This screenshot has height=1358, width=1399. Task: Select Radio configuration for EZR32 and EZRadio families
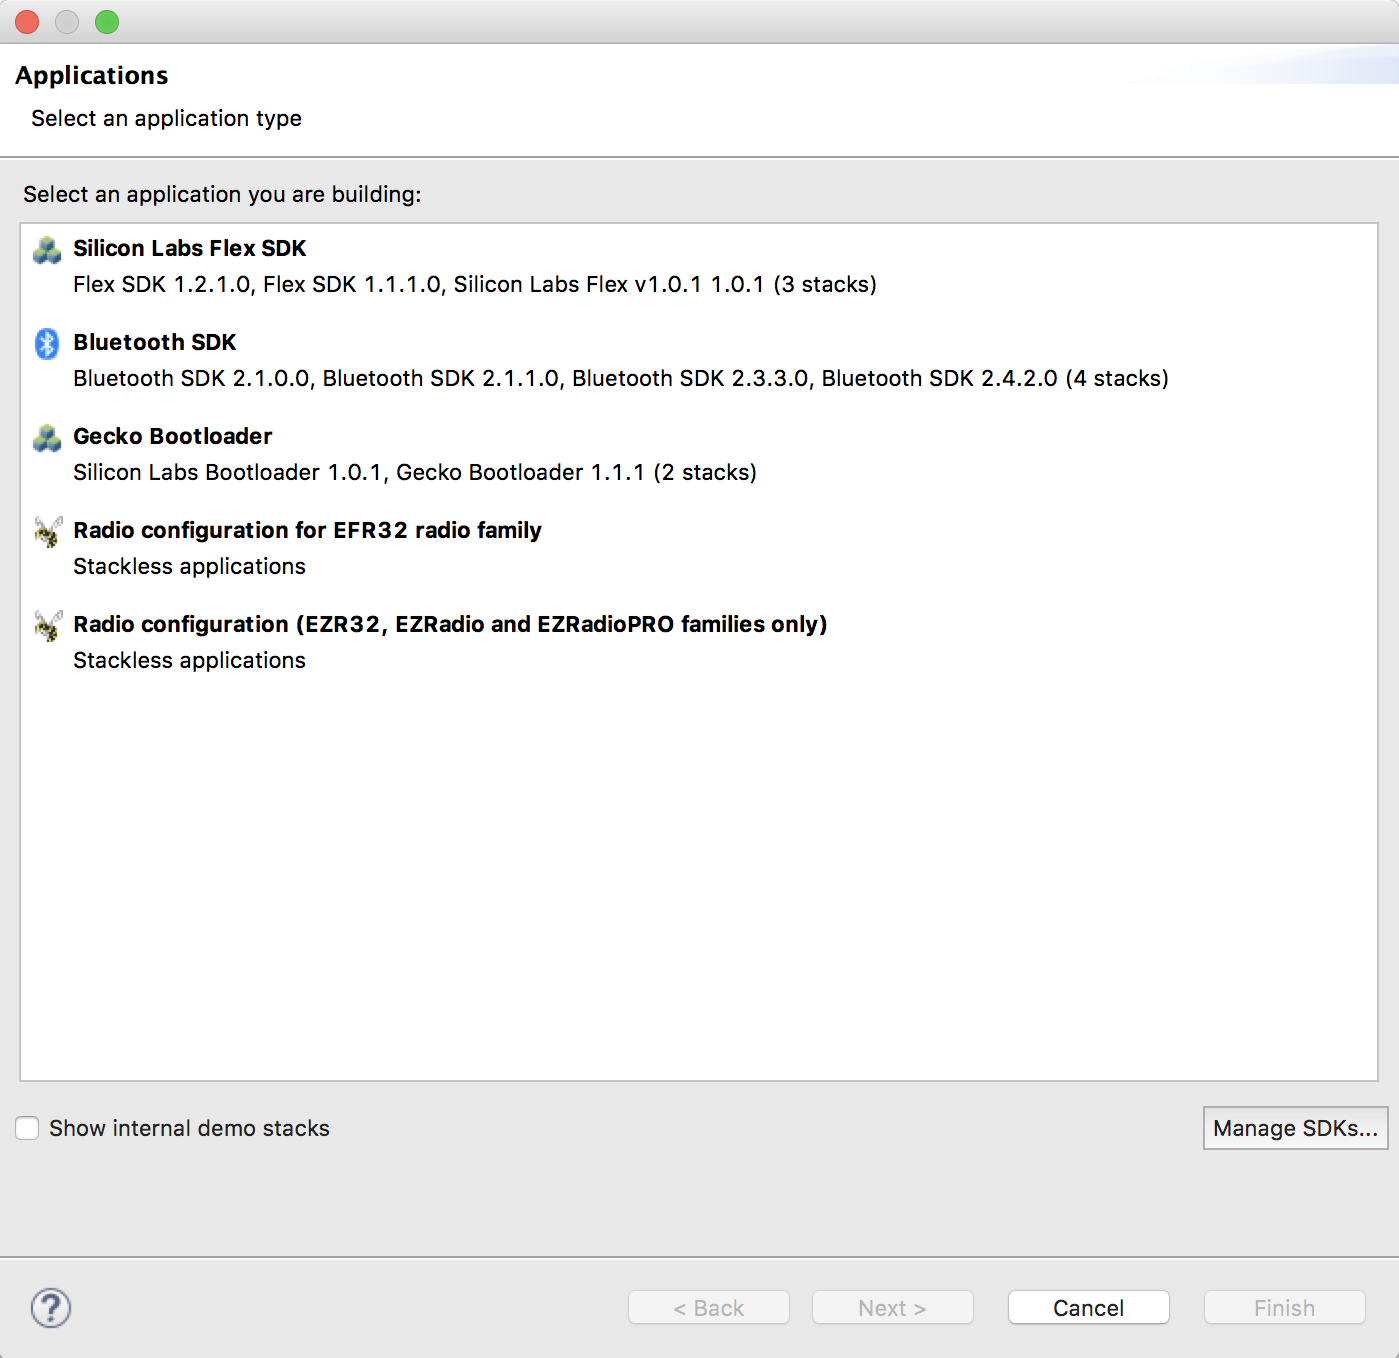pos(450,624)
